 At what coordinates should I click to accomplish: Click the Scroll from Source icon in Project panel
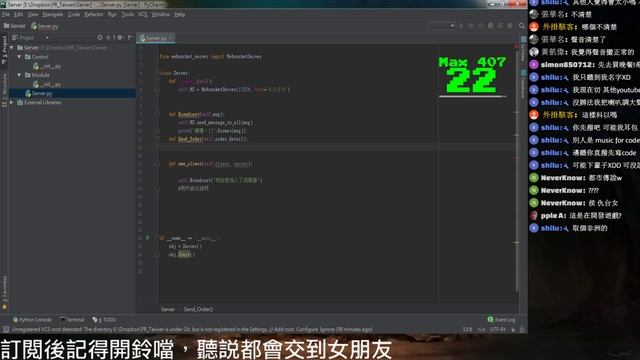100,38
